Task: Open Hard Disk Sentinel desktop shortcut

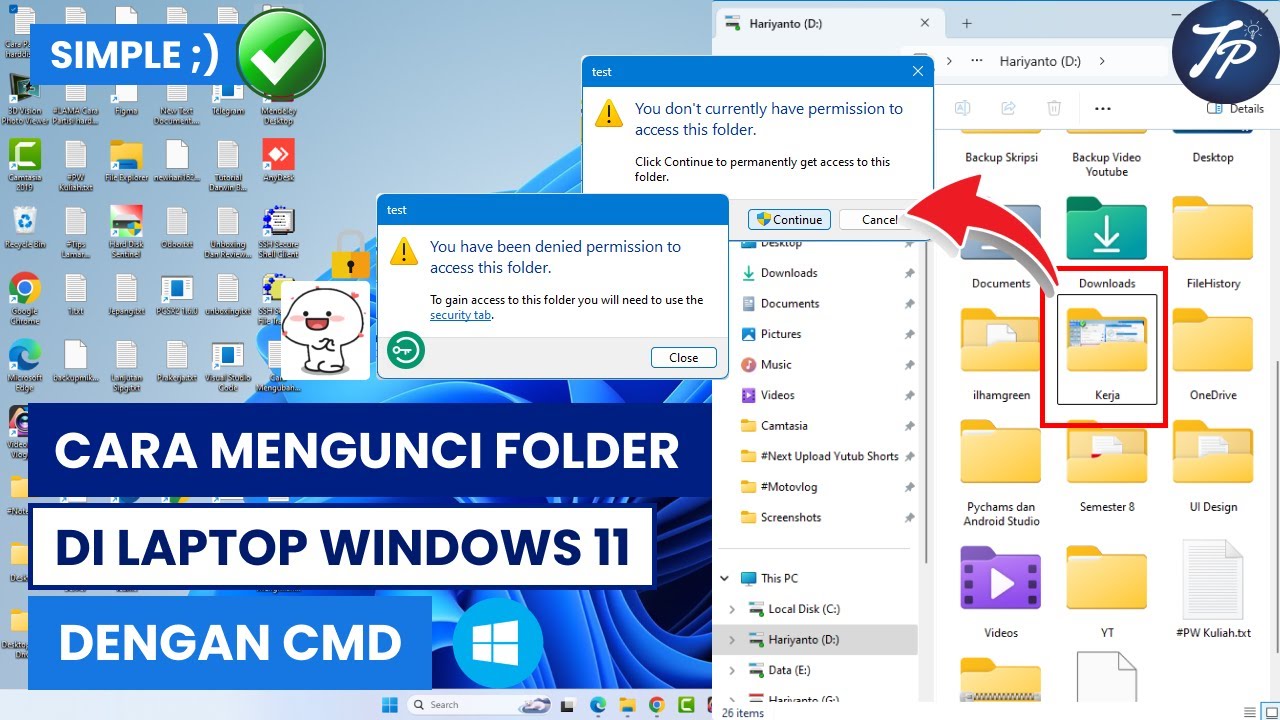Action: (x=126, y=233)
